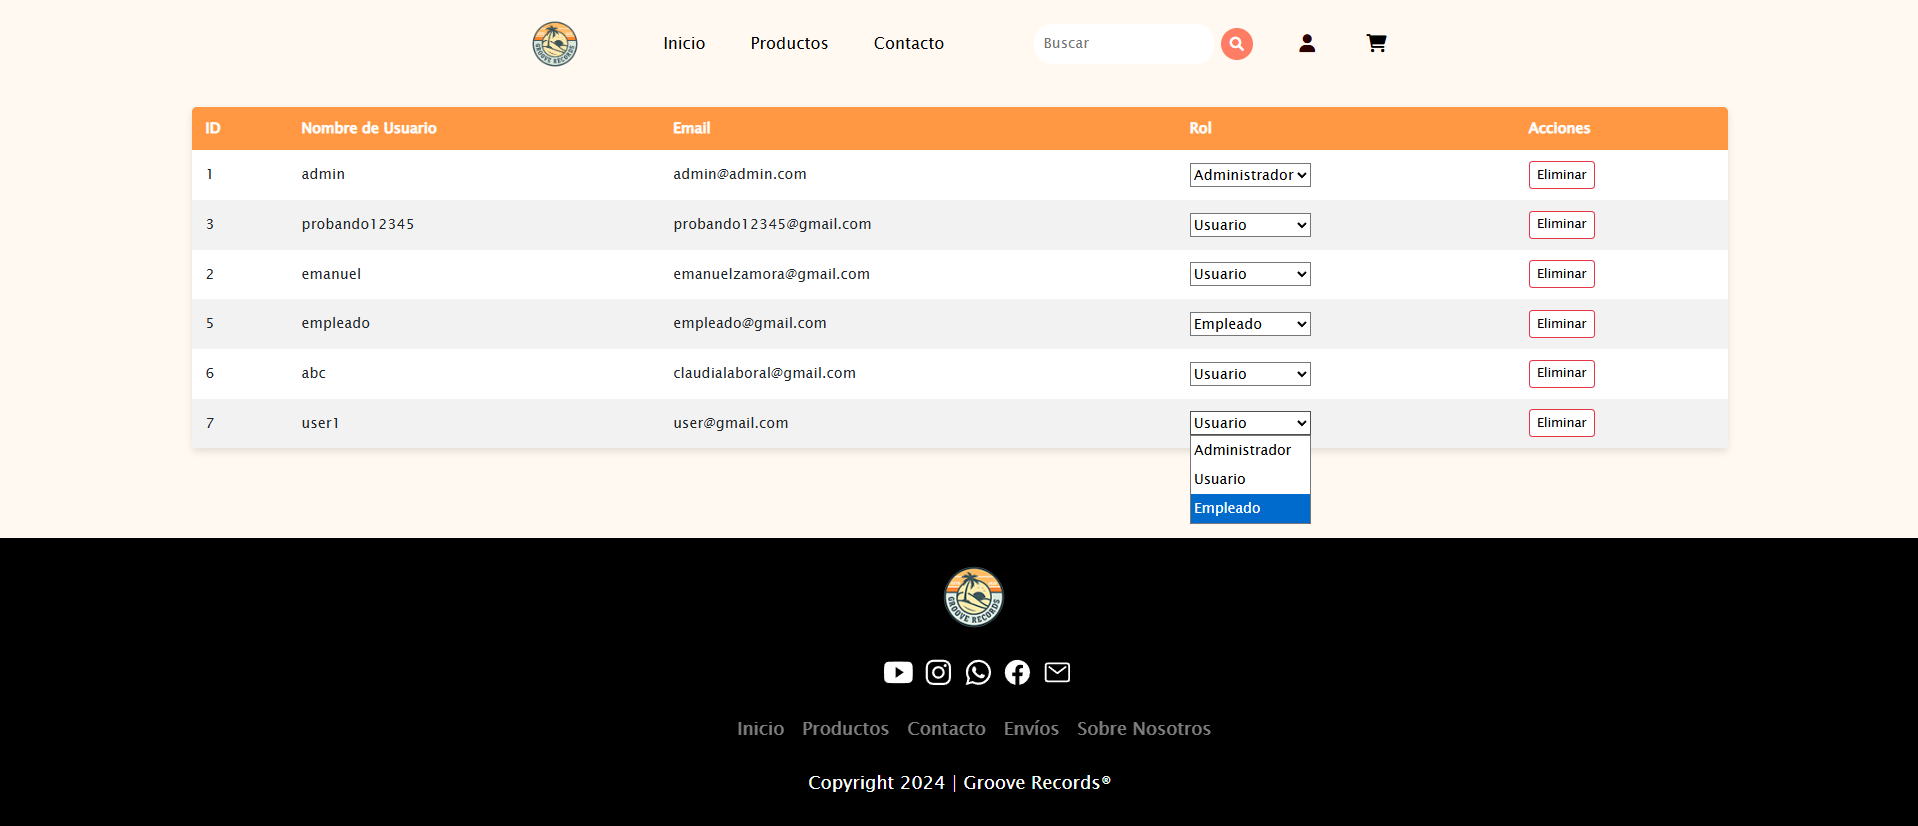Click the claudialaboral@gmail.com email cell
Image resolution: width=1918 pixels, height=826 pixels.
pyautogui.click(x=764, y=373)
